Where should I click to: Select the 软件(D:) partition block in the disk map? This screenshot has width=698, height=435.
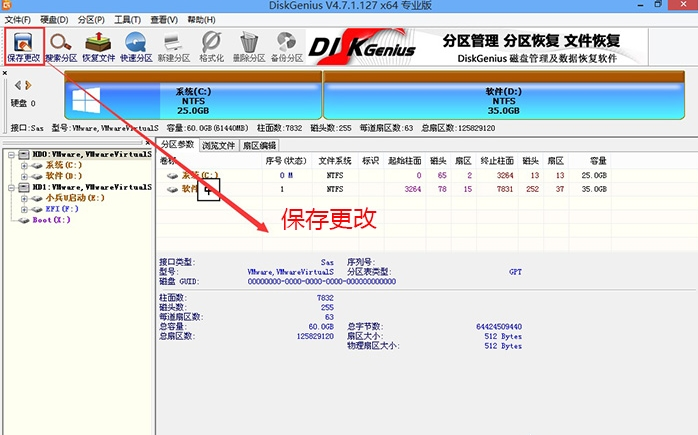(502, 99)
